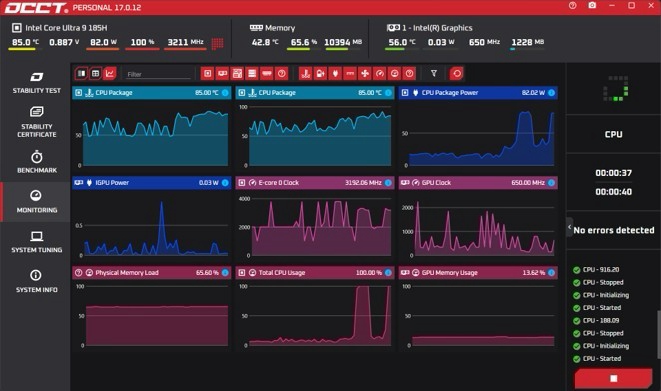Click the GPU memory 1228 MB reading

point(527,42)
